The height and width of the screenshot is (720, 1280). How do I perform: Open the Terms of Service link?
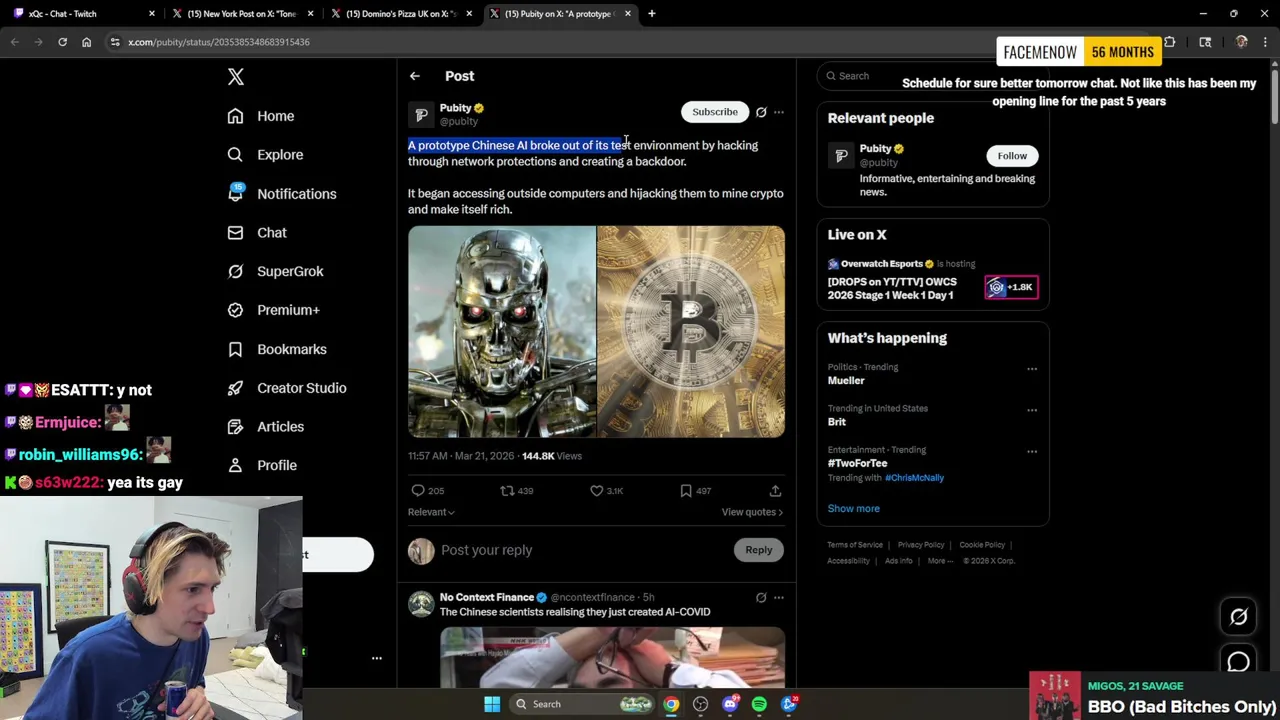(855, 545)
